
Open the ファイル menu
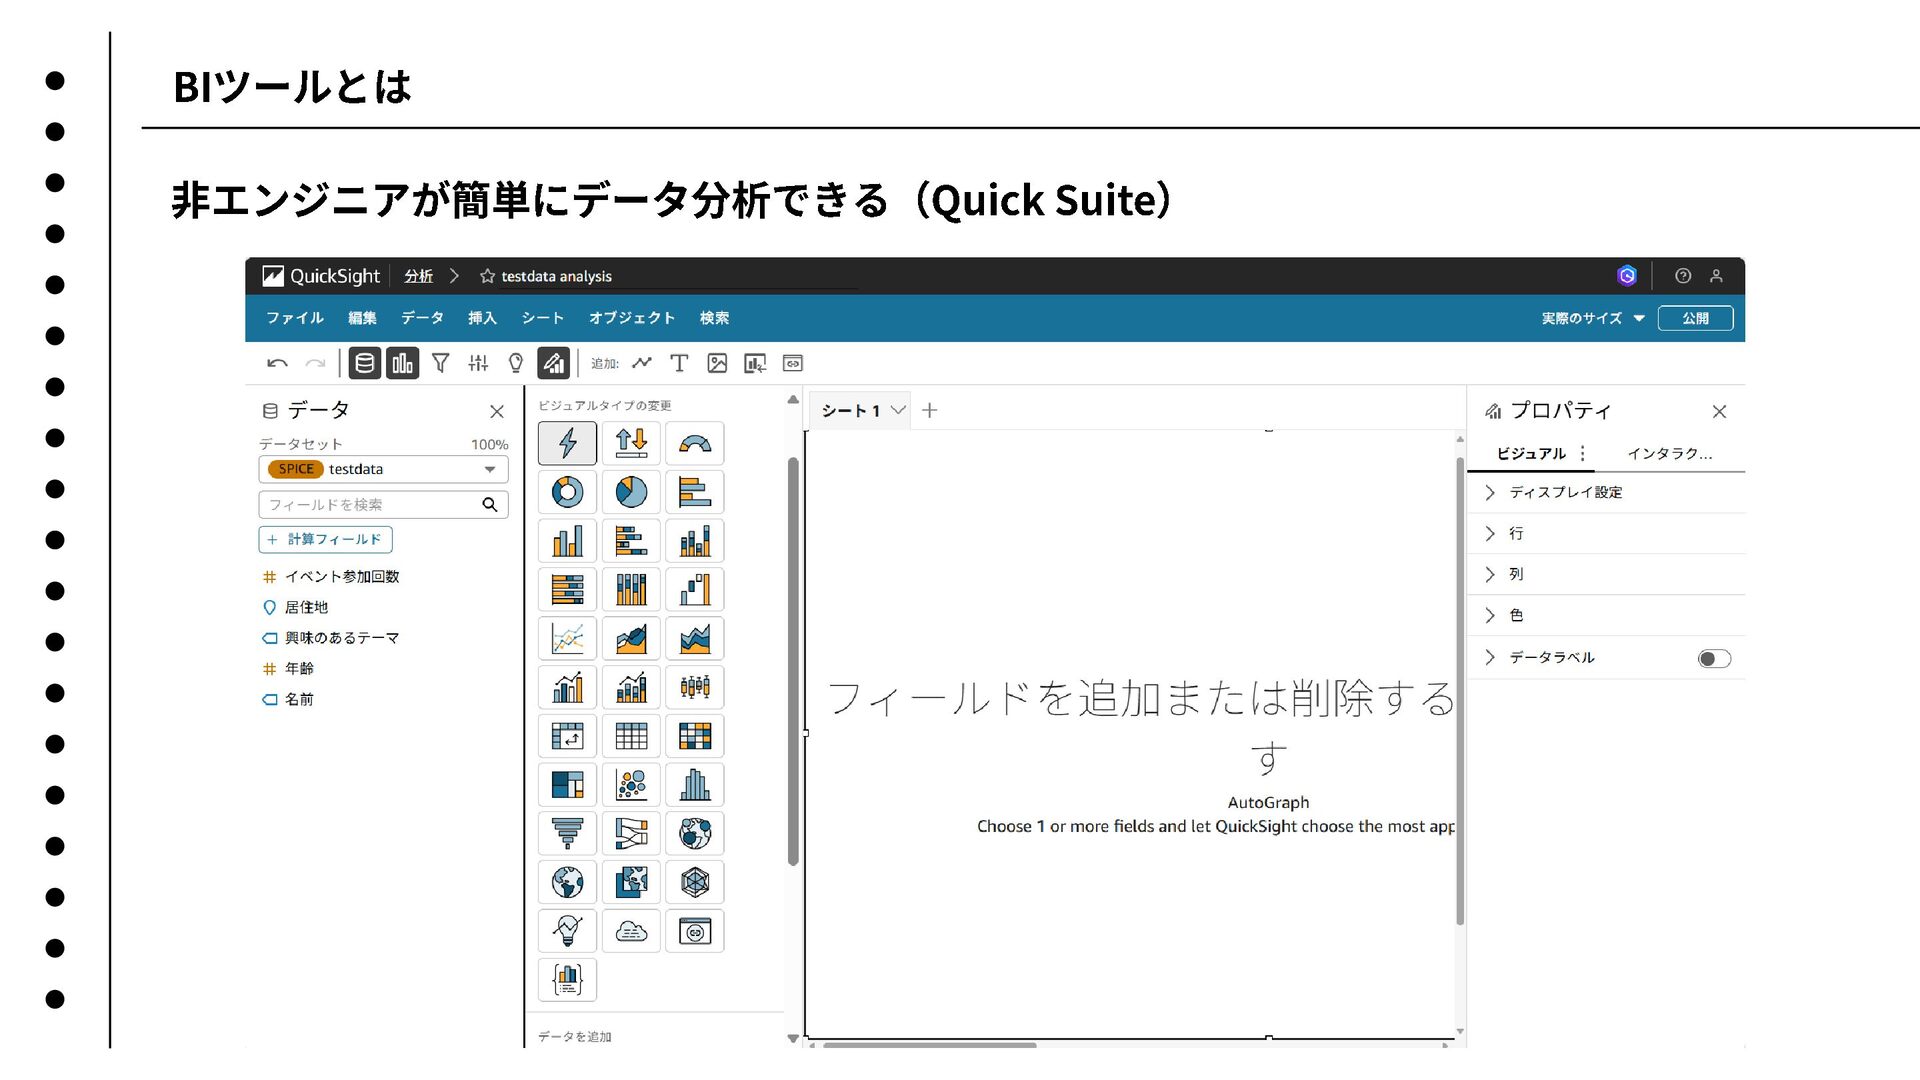(x=294, y=318)
